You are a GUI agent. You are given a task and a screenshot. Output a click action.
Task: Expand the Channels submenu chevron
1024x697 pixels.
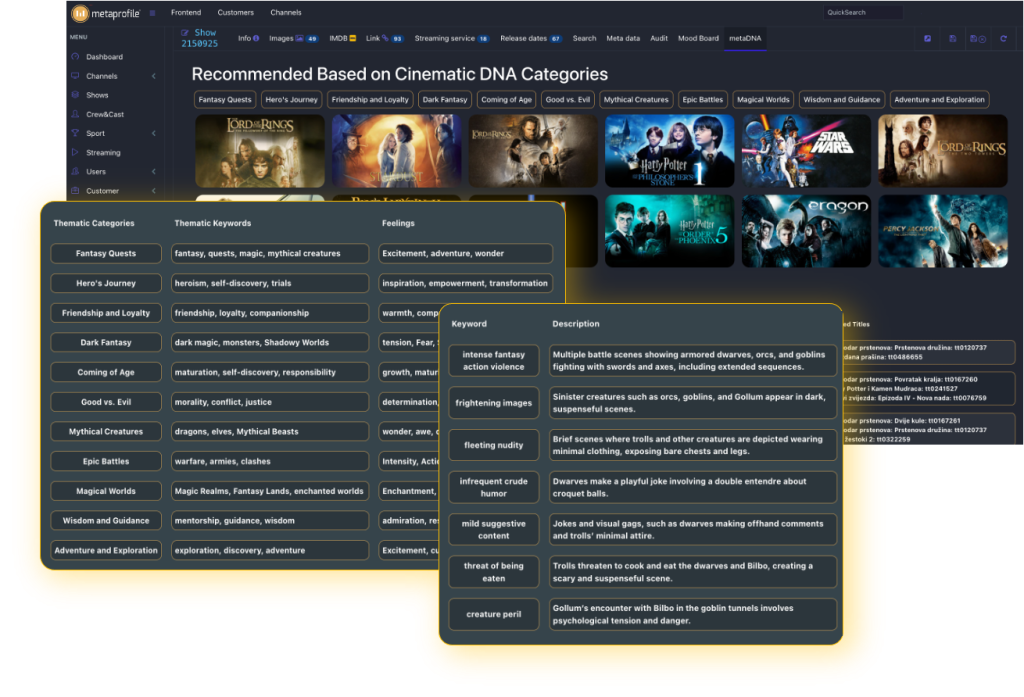pyautogui.click(x=153, y=76)
